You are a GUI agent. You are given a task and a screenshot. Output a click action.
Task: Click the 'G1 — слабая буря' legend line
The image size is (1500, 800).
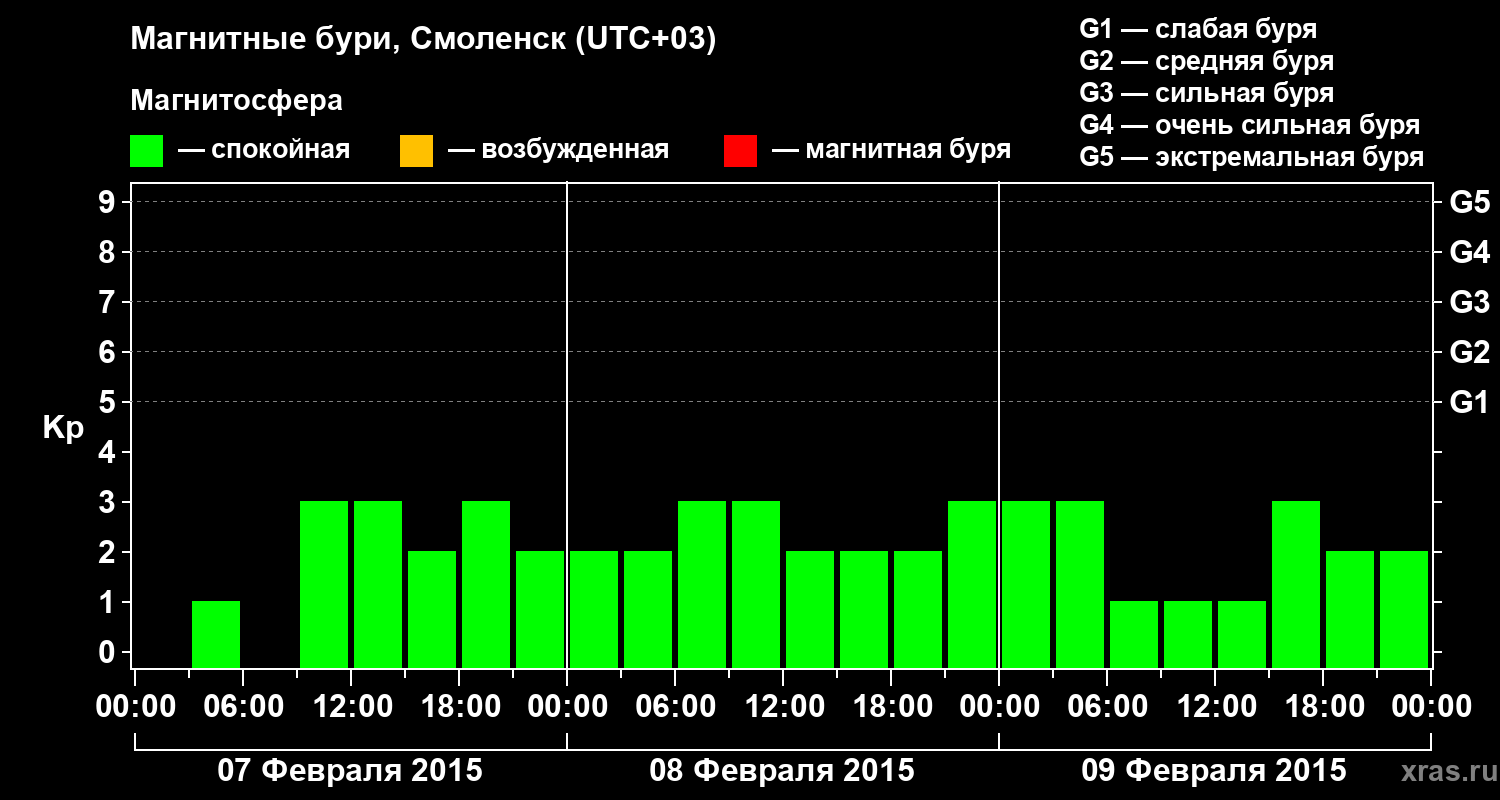click(1198, 28)
